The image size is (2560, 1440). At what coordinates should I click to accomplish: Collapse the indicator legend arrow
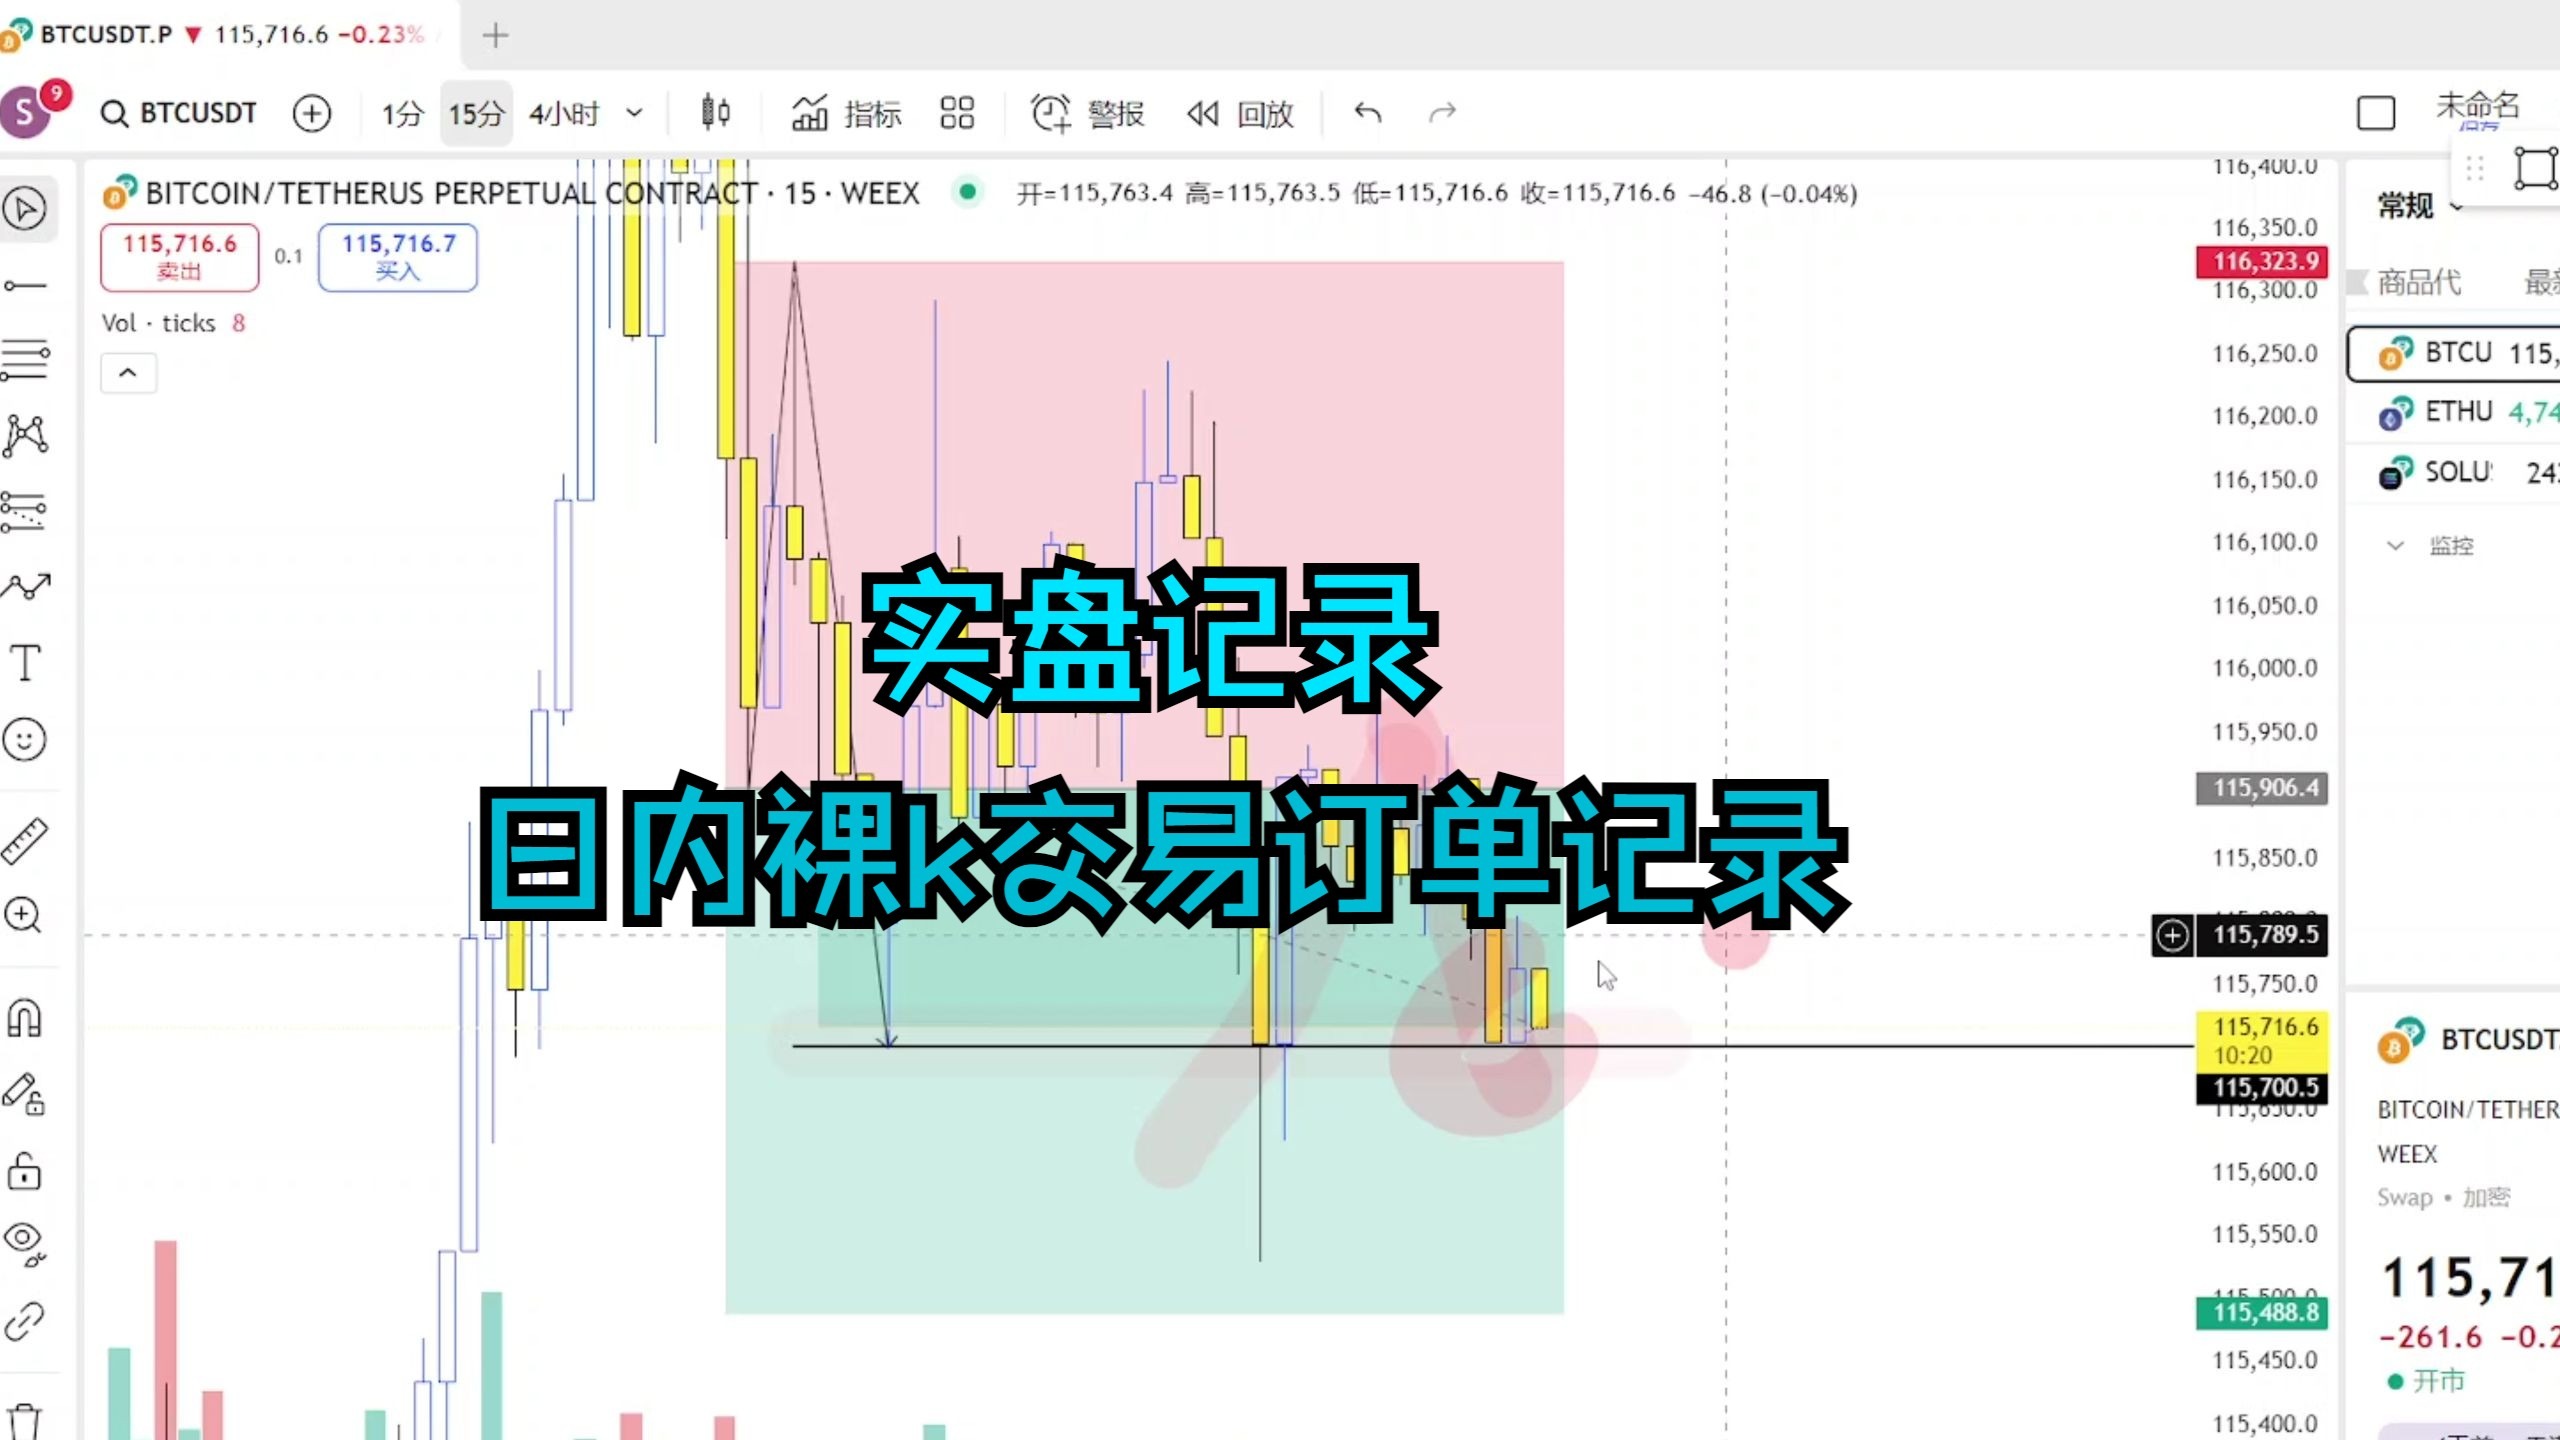pos(128,373)
